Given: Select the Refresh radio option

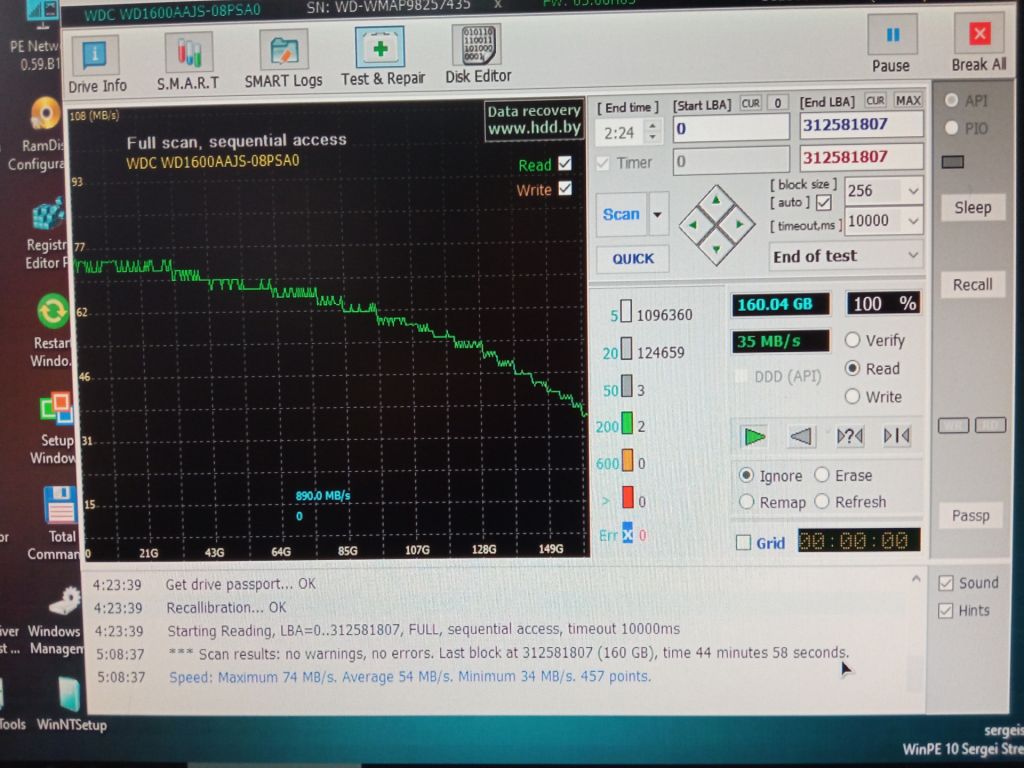Looking at the screenshot, I should pyautogui.click(x=822, y=502).
